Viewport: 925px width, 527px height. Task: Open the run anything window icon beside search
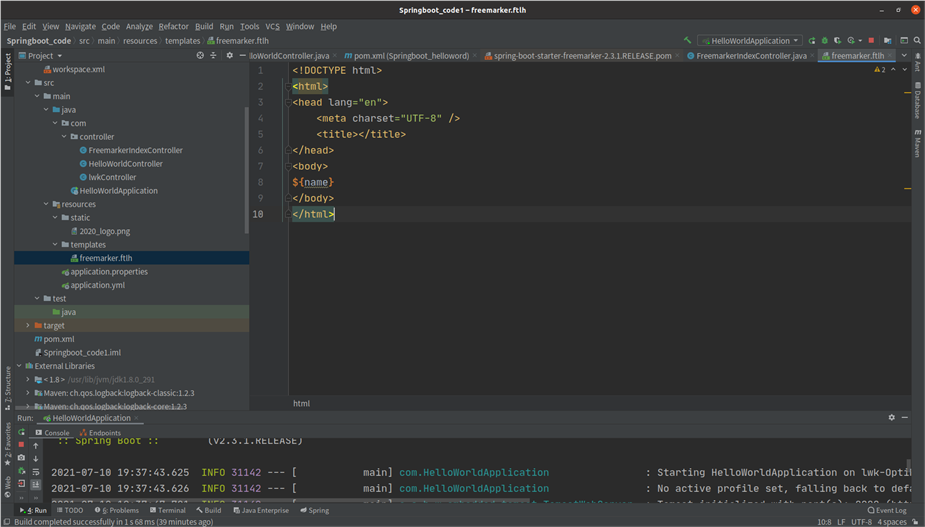904,41
